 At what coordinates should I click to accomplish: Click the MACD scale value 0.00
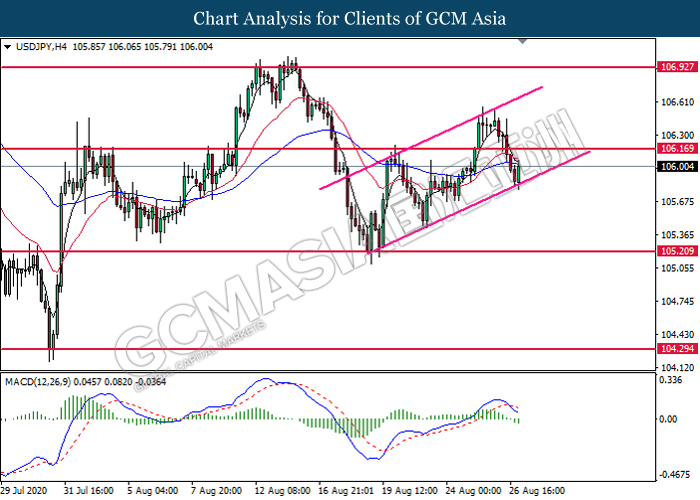[x=668, y=419]
